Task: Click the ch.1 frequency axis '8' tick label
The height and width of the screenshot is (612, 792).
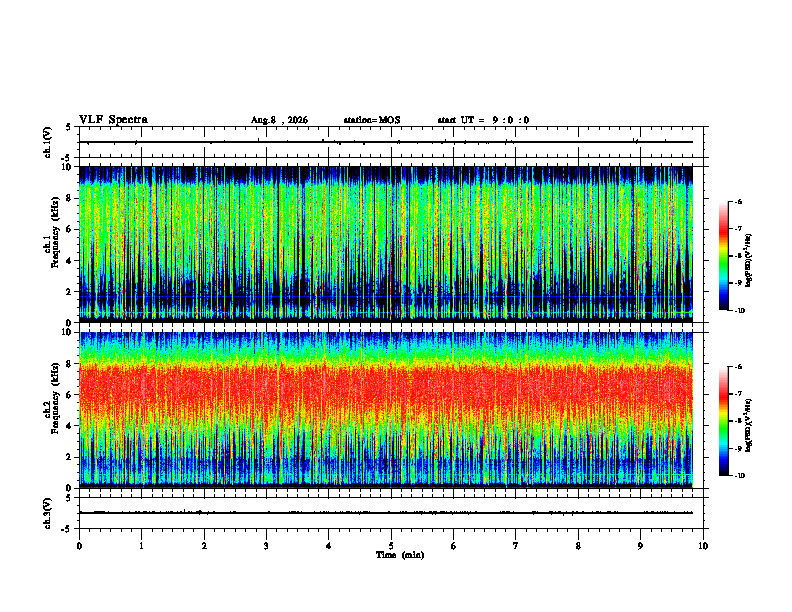Action: pos(69,198)
